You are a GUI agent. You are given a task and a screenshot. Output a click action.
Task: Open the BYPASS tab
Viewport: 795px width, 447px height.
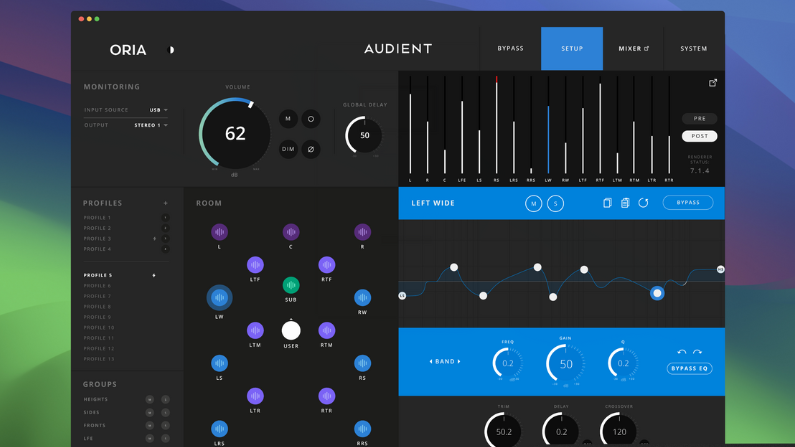tap(511, 49)
